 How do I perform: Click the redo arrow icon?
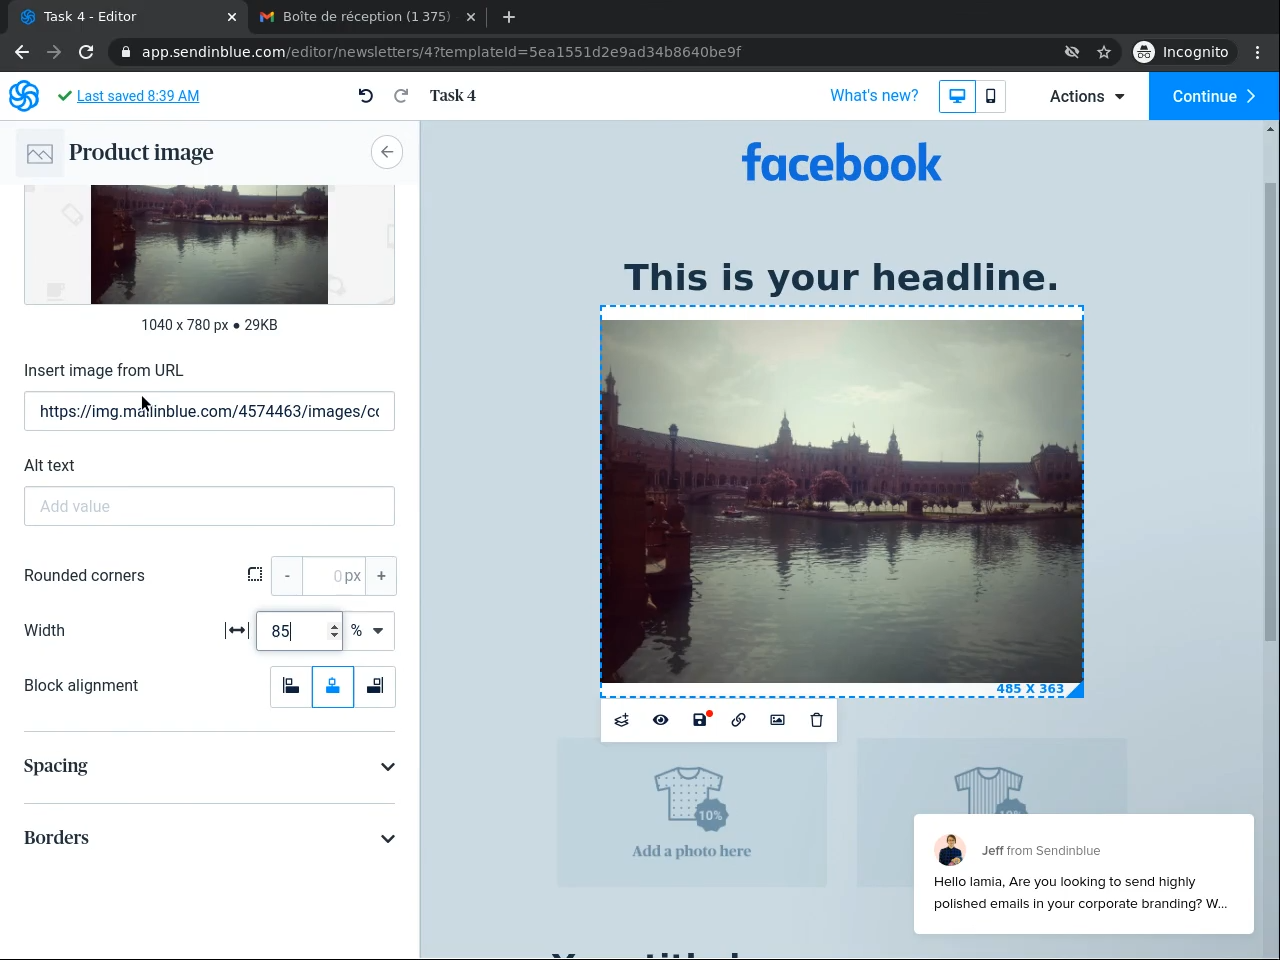tap(401, 96)
